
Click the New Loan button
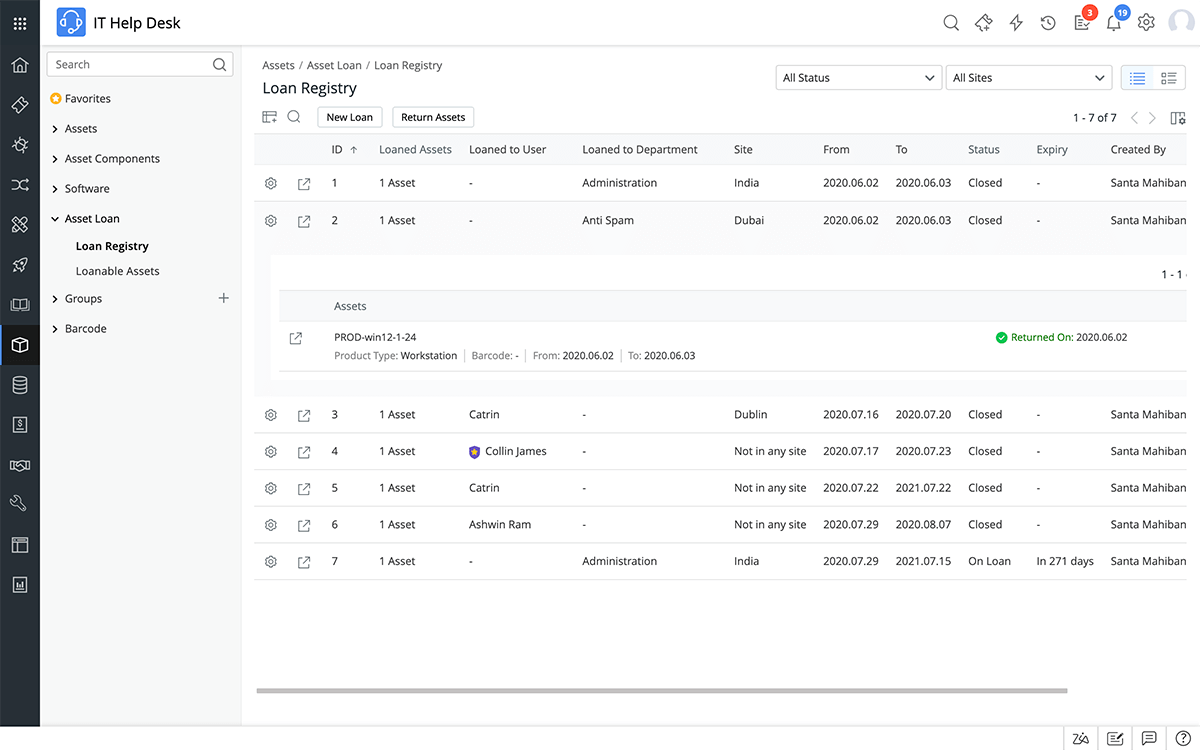tap(350, 117)
